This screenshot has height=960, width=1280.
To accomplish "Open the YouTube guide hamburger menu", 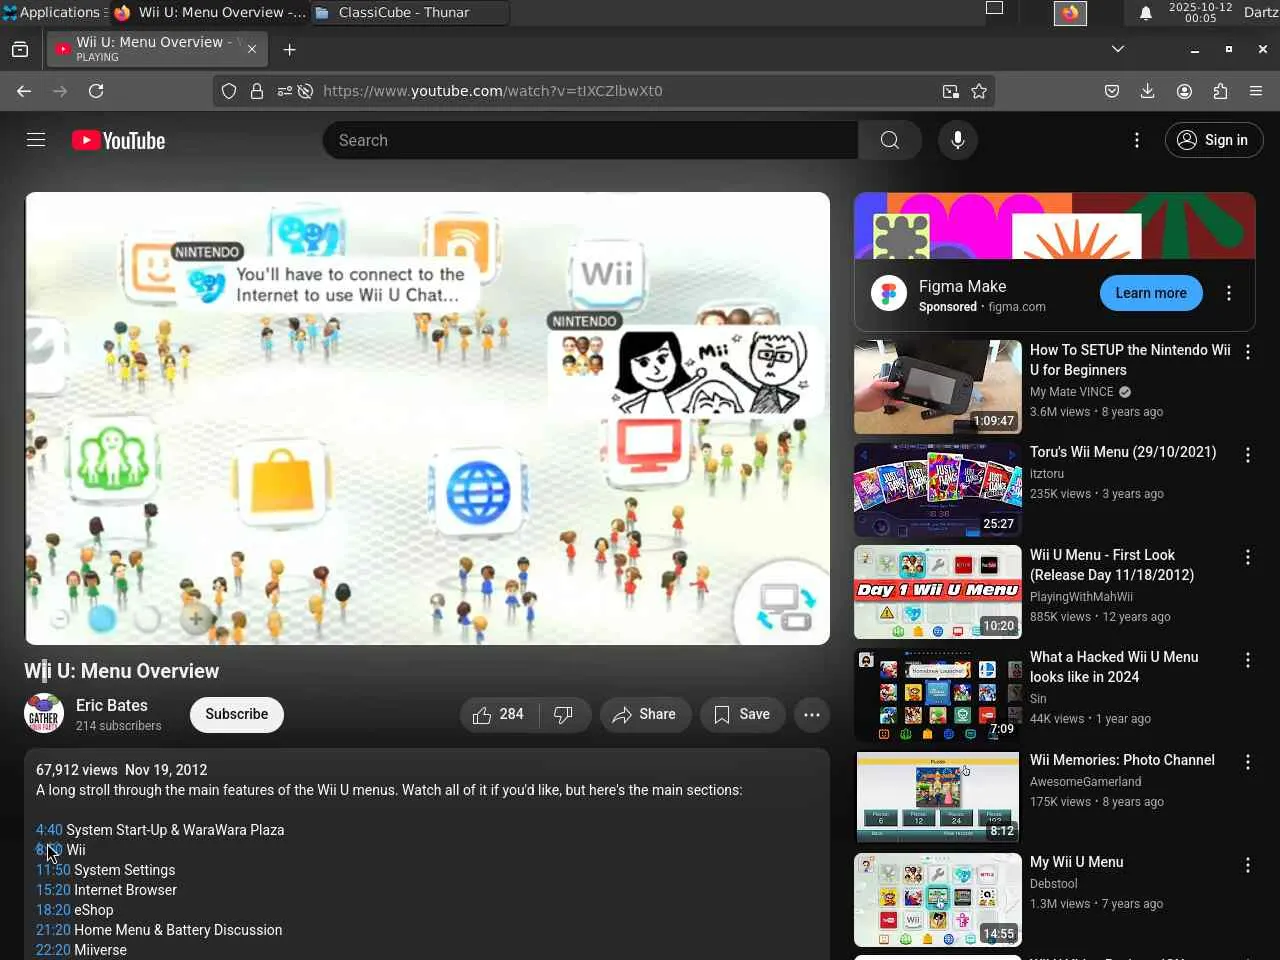I will pos(36,140).
